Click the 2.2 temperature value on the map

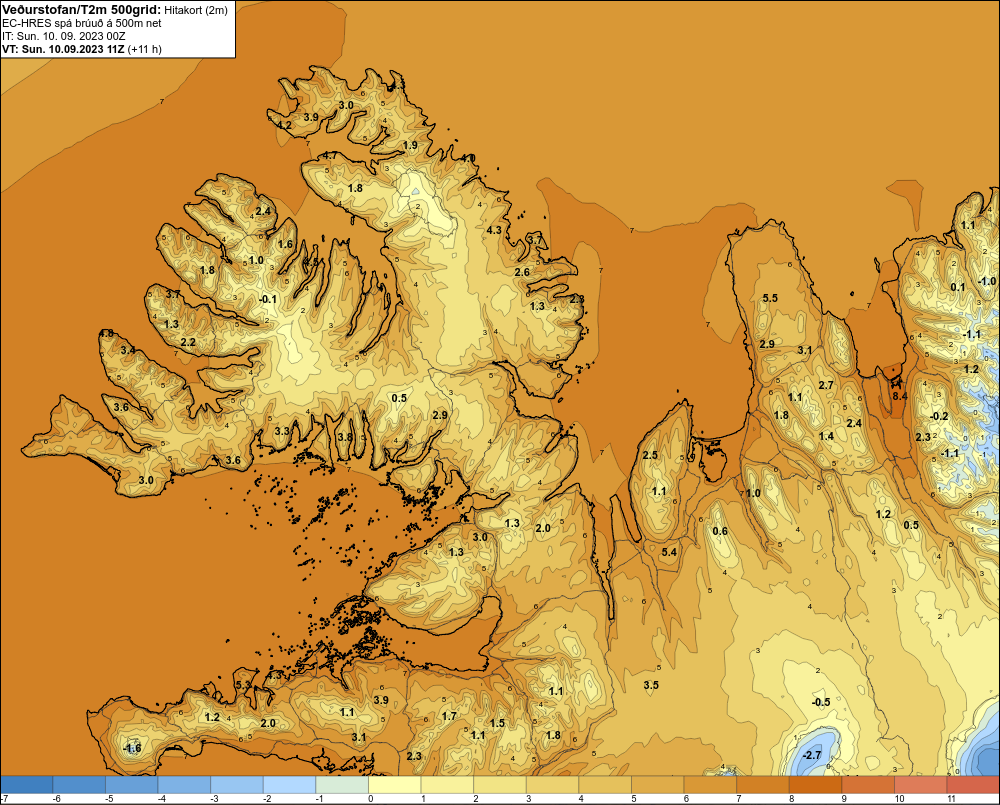point(188,343)
